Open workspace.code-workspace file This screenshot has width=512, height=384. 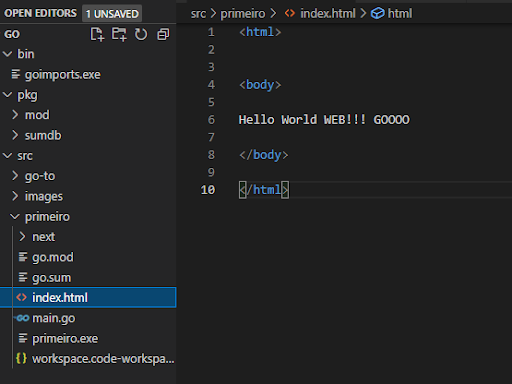pyautogui.click(x=88, y=359)
